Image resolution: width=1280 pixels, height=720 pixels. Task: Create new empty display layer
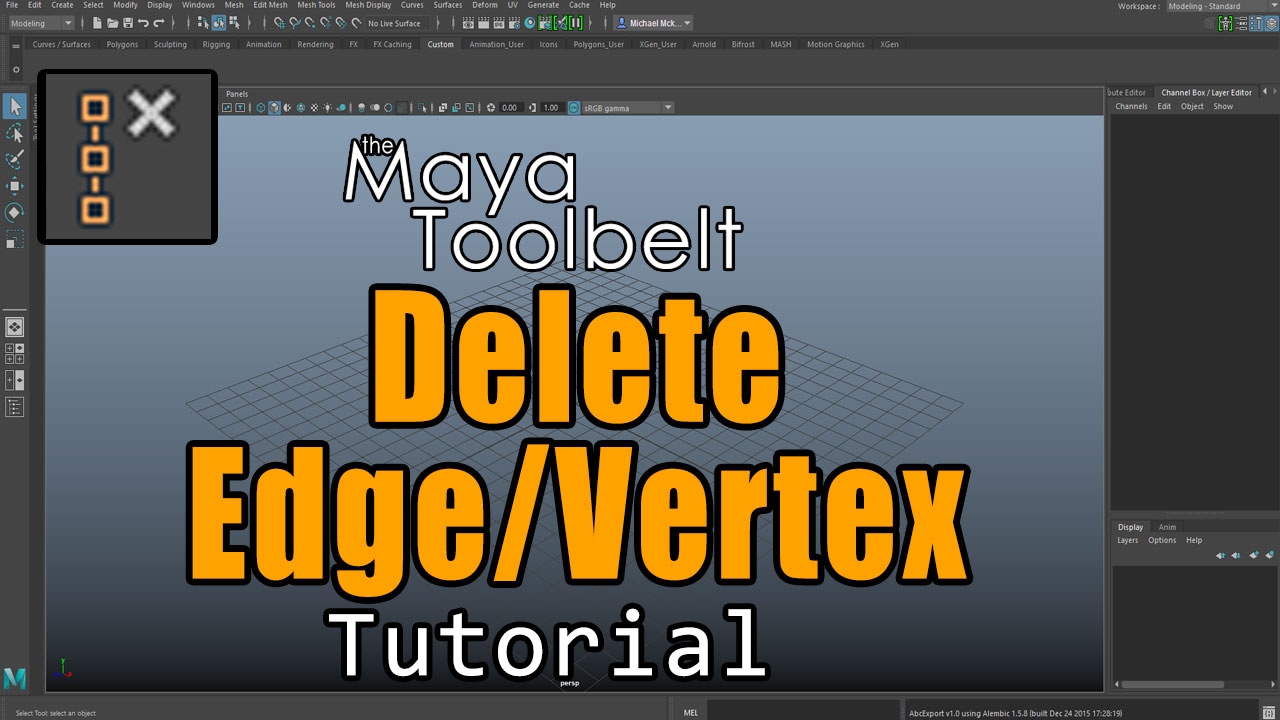click(x=1254, y=555)
